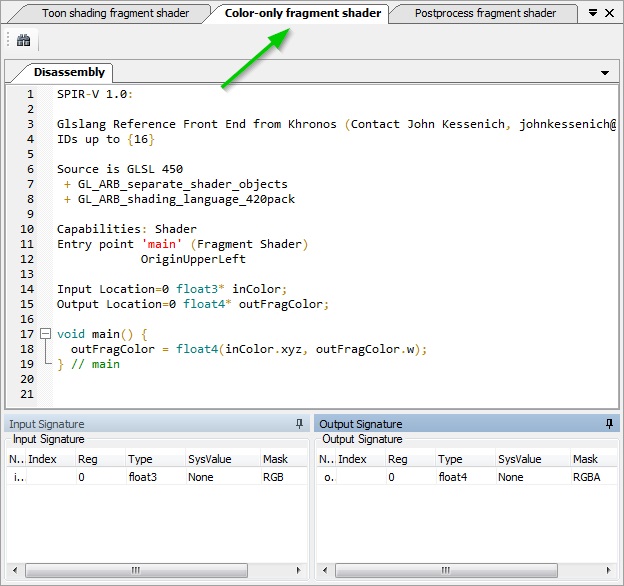This screenshot has height=586, width=624.
Task: Sort Input Signature by Mask column
Action: 284,459
